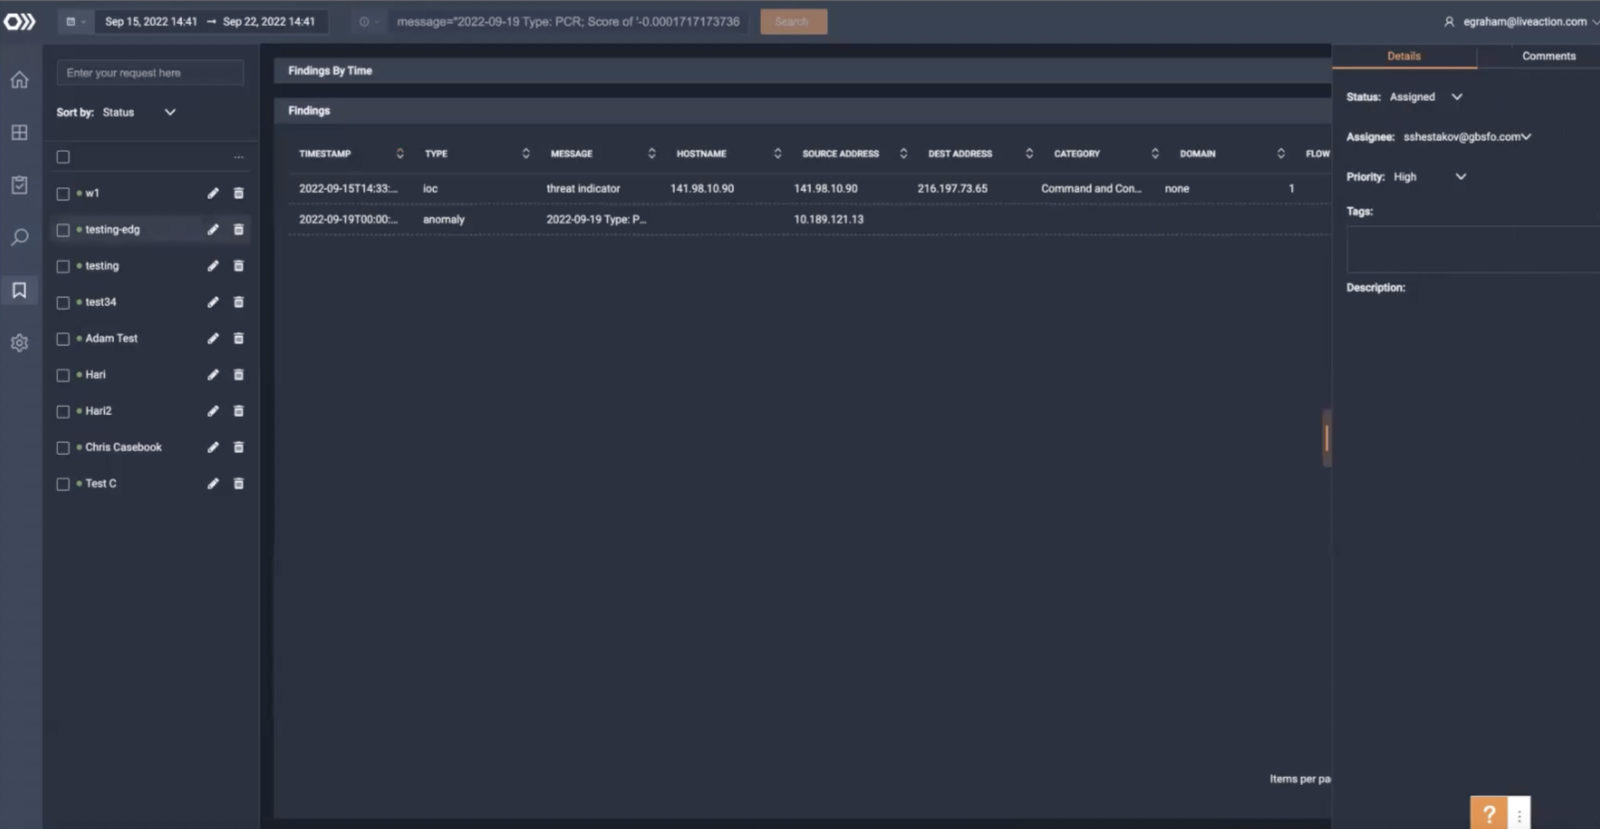Screen dimensions: 1600x829
Task: Select the ioc threat indicator finding row
Action: click(x=810, y=188)
